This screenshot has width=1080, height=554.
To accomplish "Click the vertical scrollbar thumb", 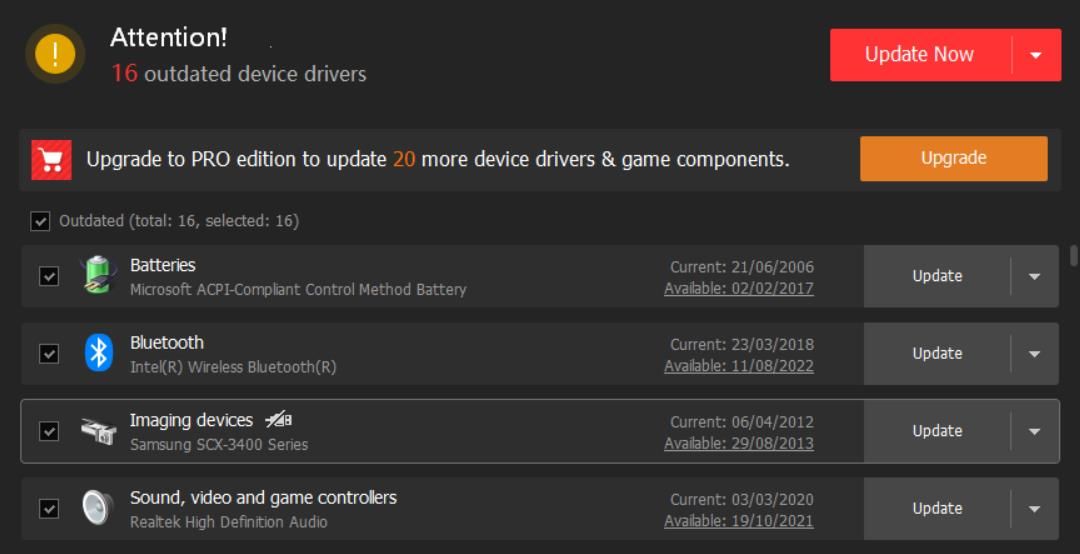I will (1074, 254).
